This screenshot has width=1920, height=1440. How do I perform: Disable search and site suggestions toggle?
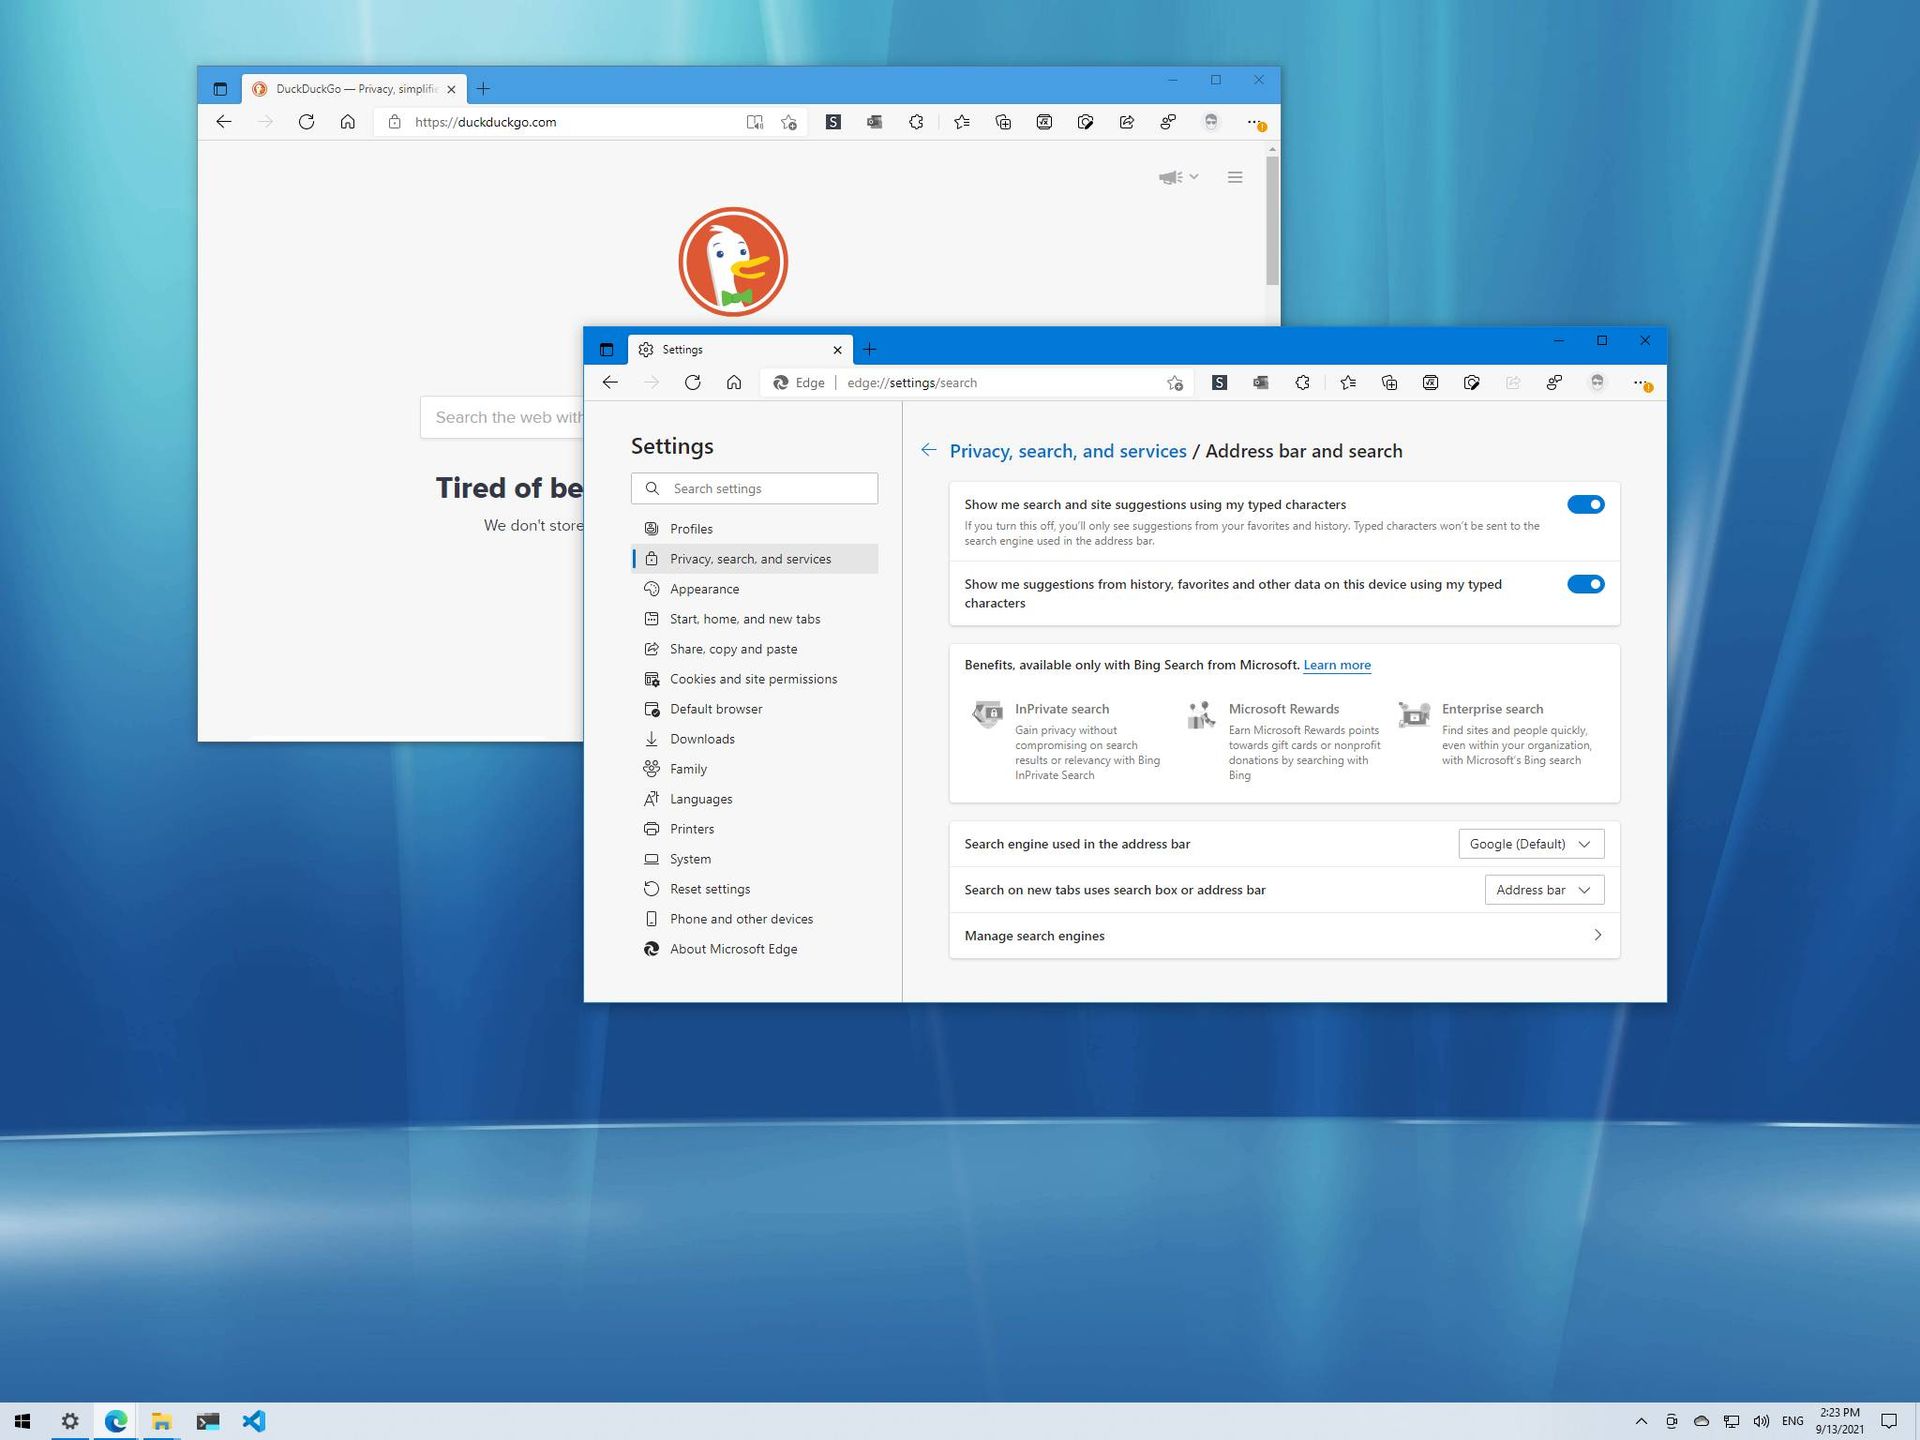tap(1586, 504)
